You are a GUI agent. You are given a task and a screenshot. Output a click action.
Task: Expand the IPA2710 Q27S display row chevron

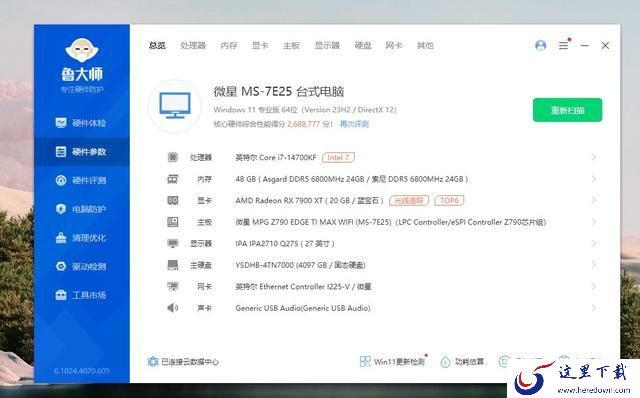tap(594, 244)
